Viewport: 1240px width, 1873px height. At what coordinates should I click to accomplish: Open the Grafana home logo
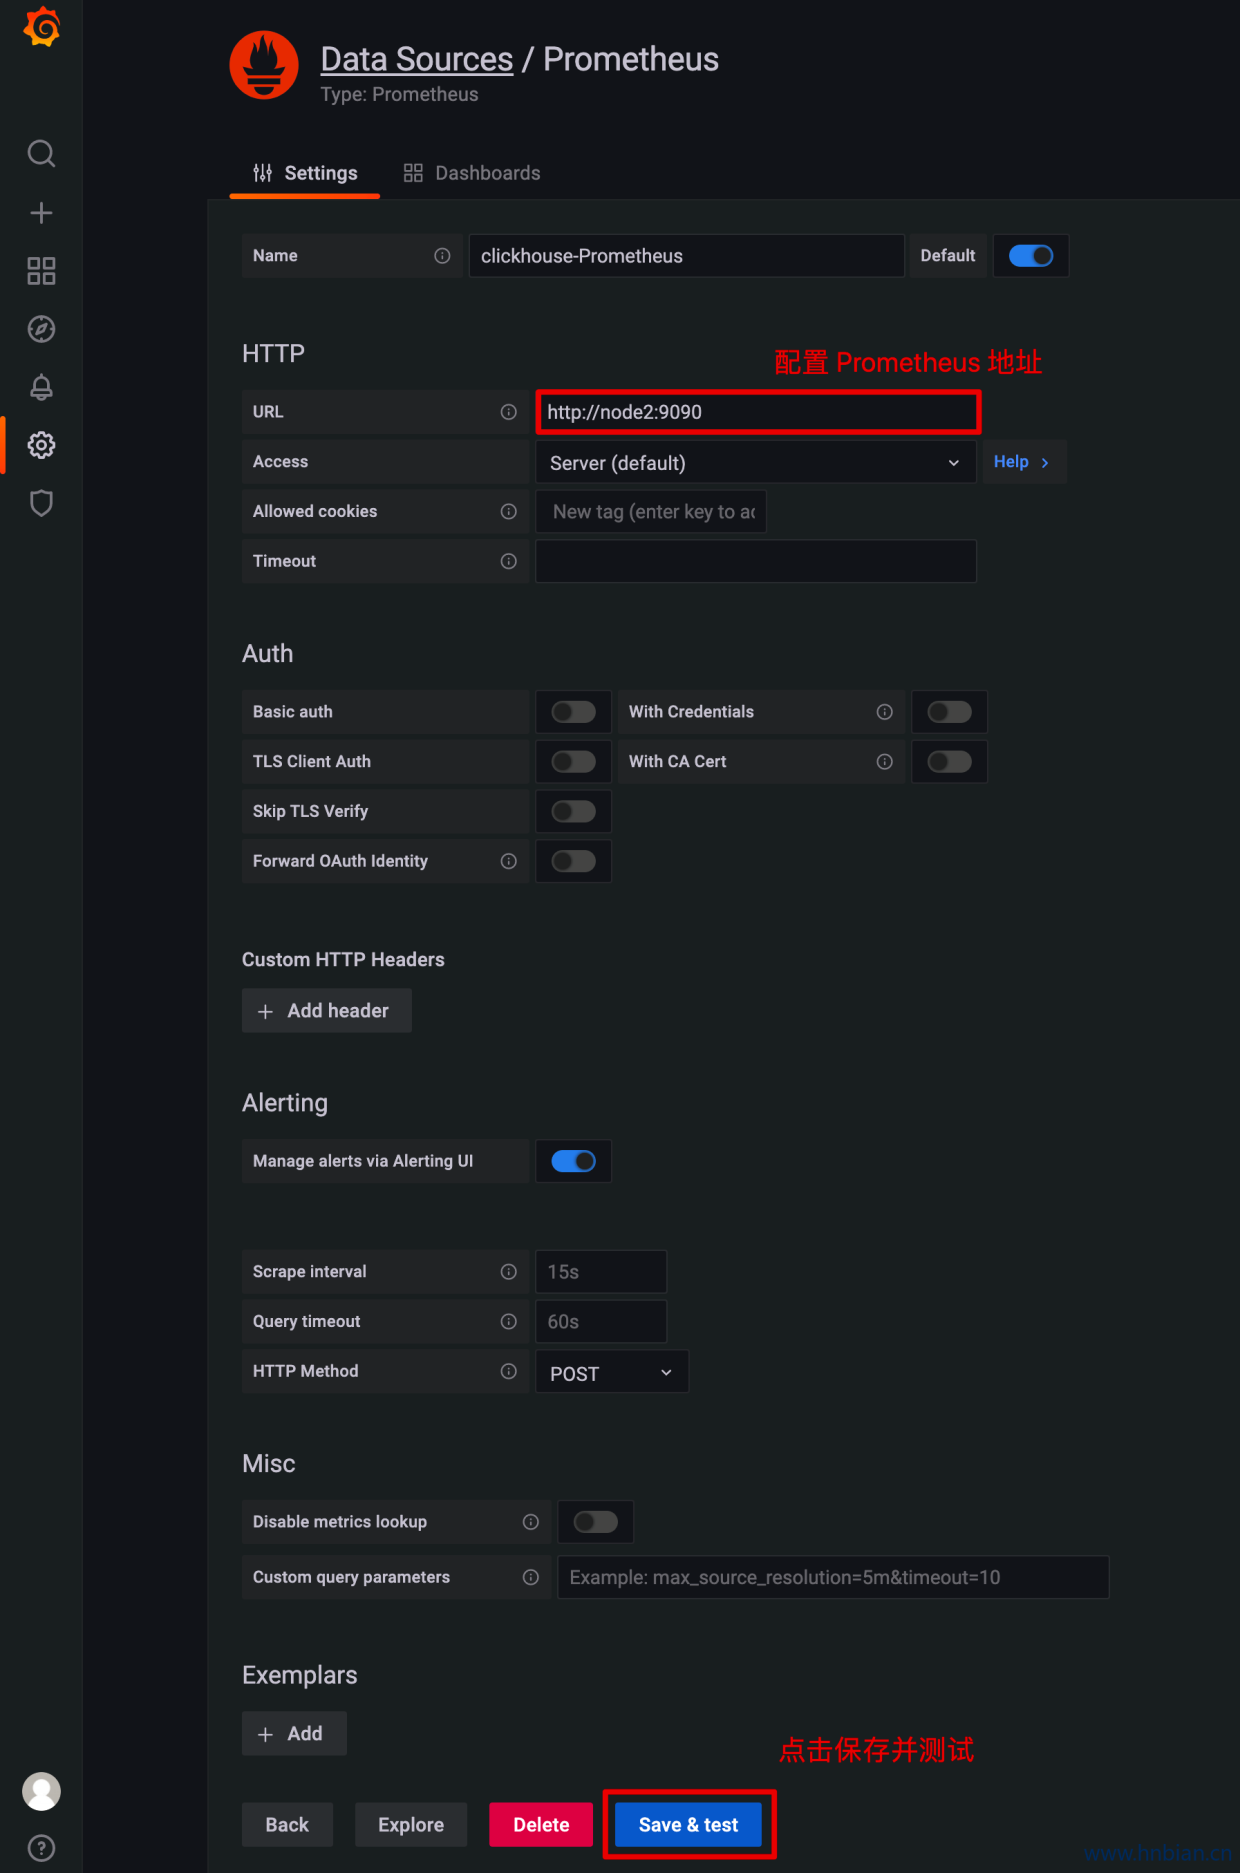[x=41, y=27]
